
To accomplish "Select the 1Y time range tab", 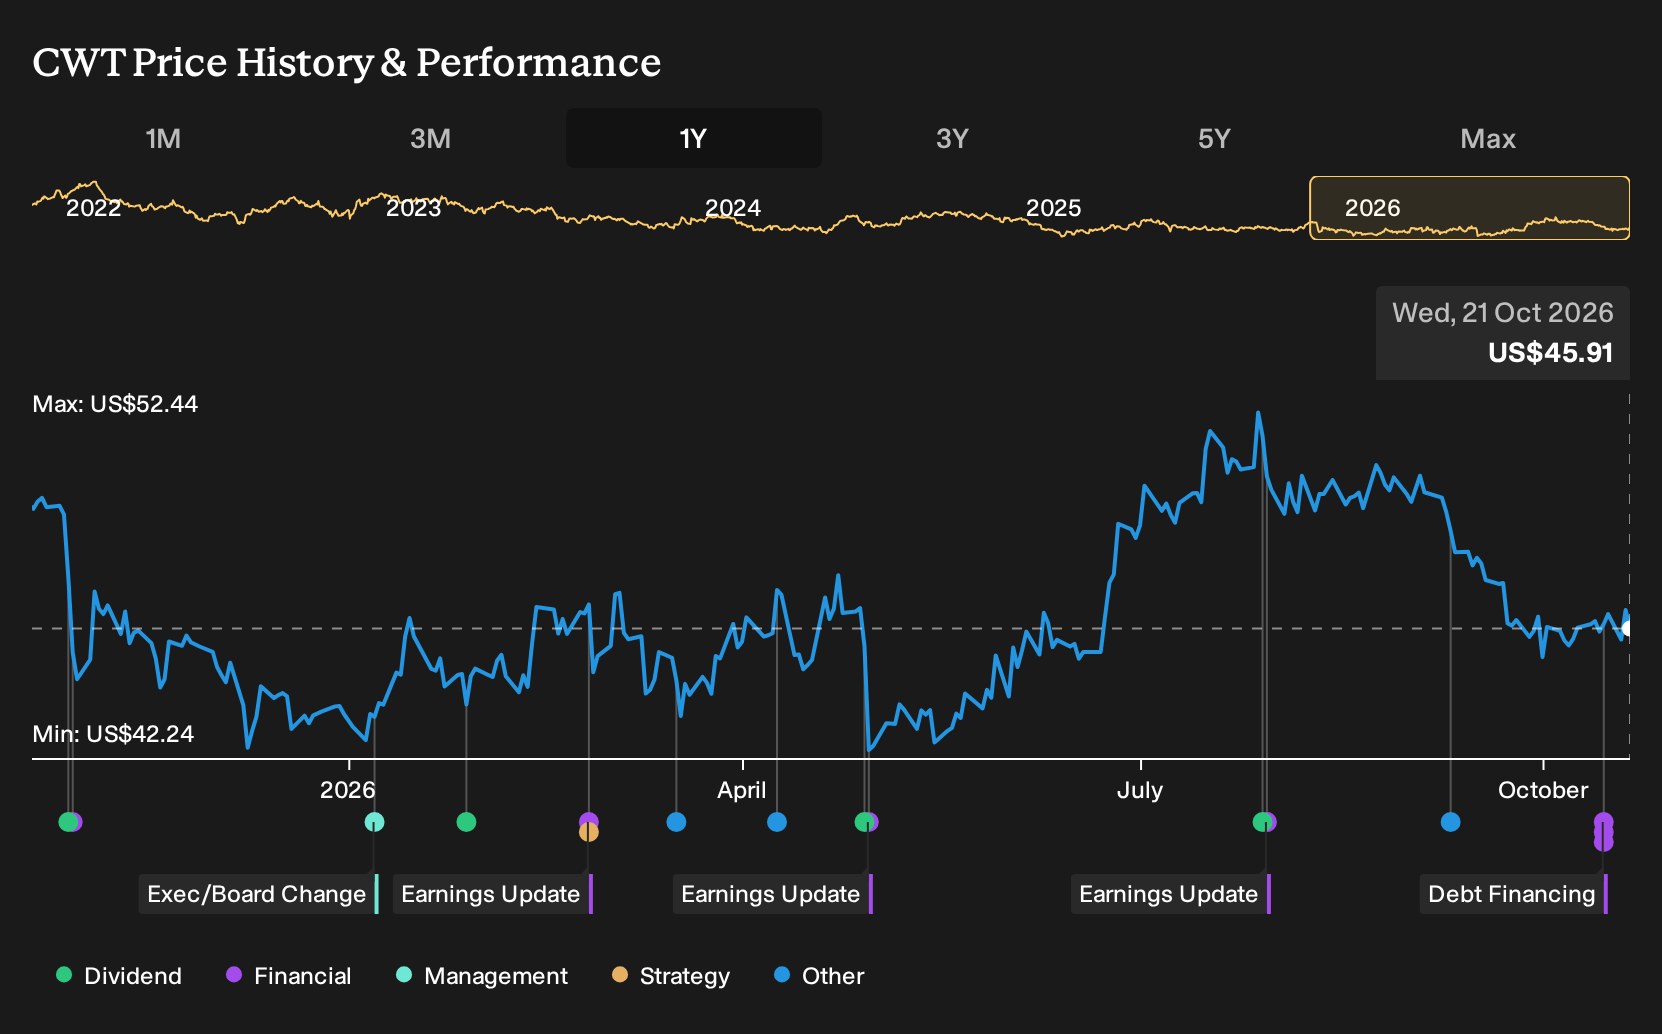I will [x=694, y=138].
